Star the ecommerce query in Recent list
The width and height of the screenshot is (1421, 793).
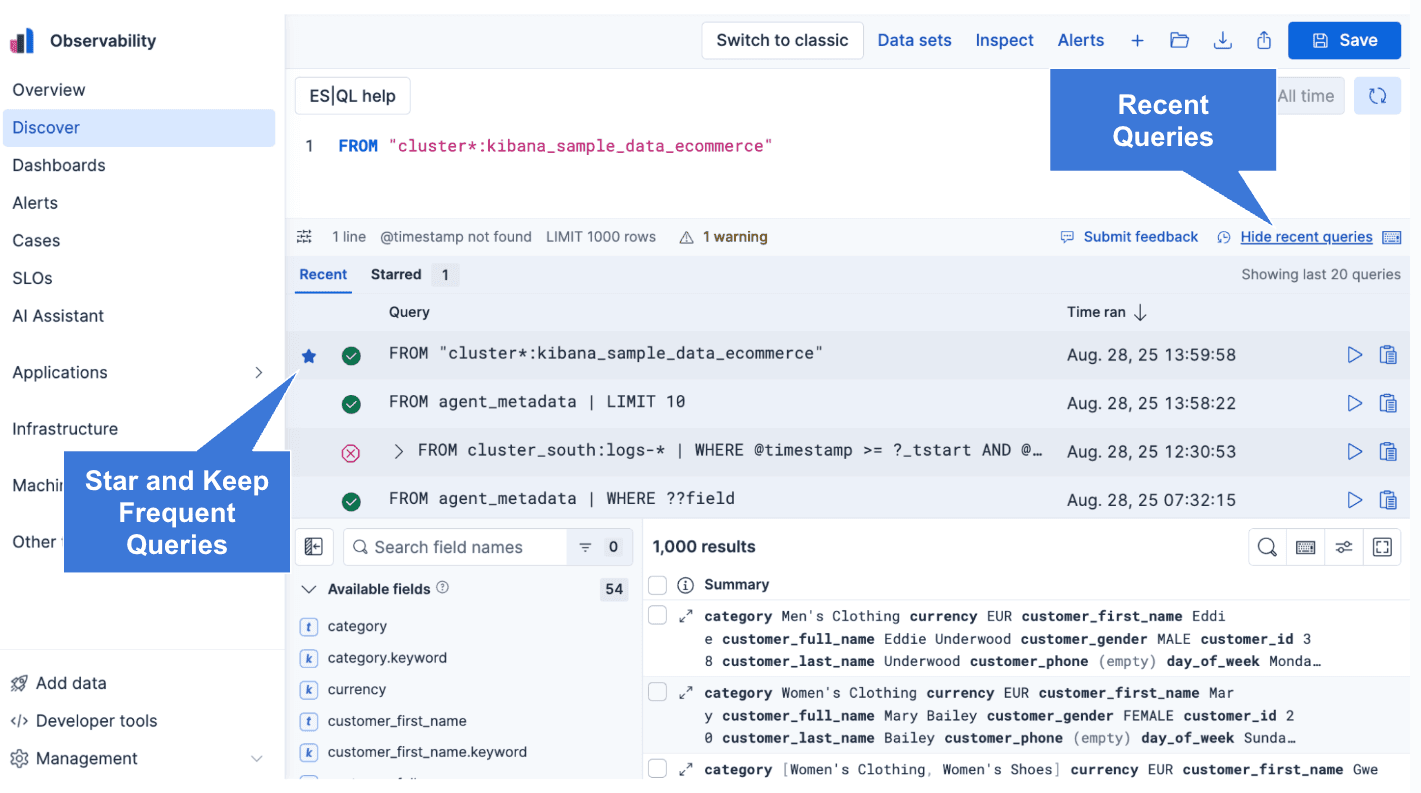(x=309, y=354)
